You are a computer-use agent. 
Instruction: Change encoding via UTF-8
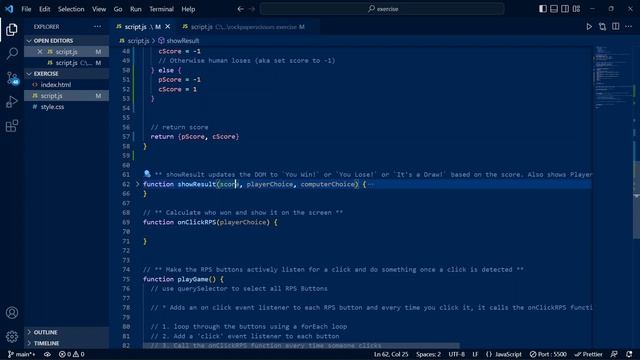coord(456,354)
